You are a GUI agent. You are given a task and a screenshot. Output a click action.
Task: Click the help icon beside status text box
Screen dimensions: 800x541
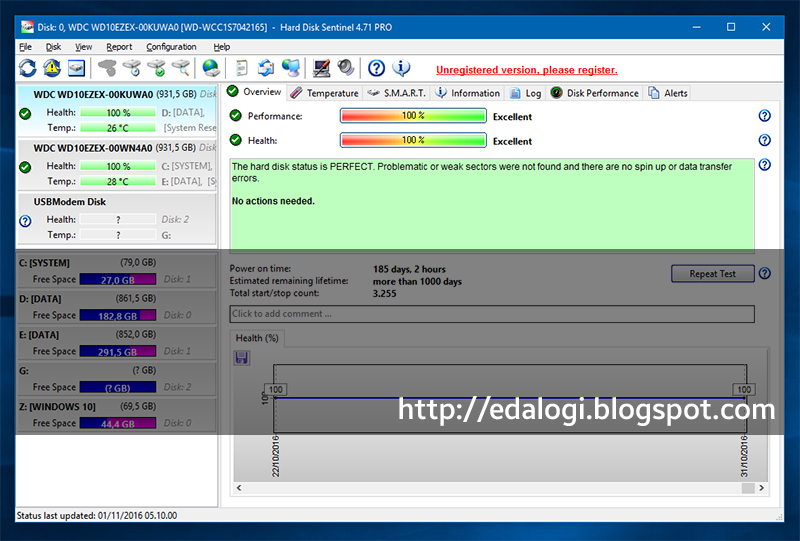(x=764, y=164)
